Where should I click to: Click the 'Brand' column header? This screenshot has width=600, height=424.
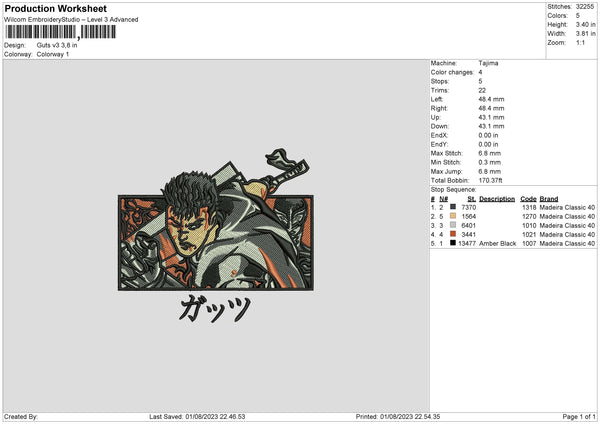549,199
